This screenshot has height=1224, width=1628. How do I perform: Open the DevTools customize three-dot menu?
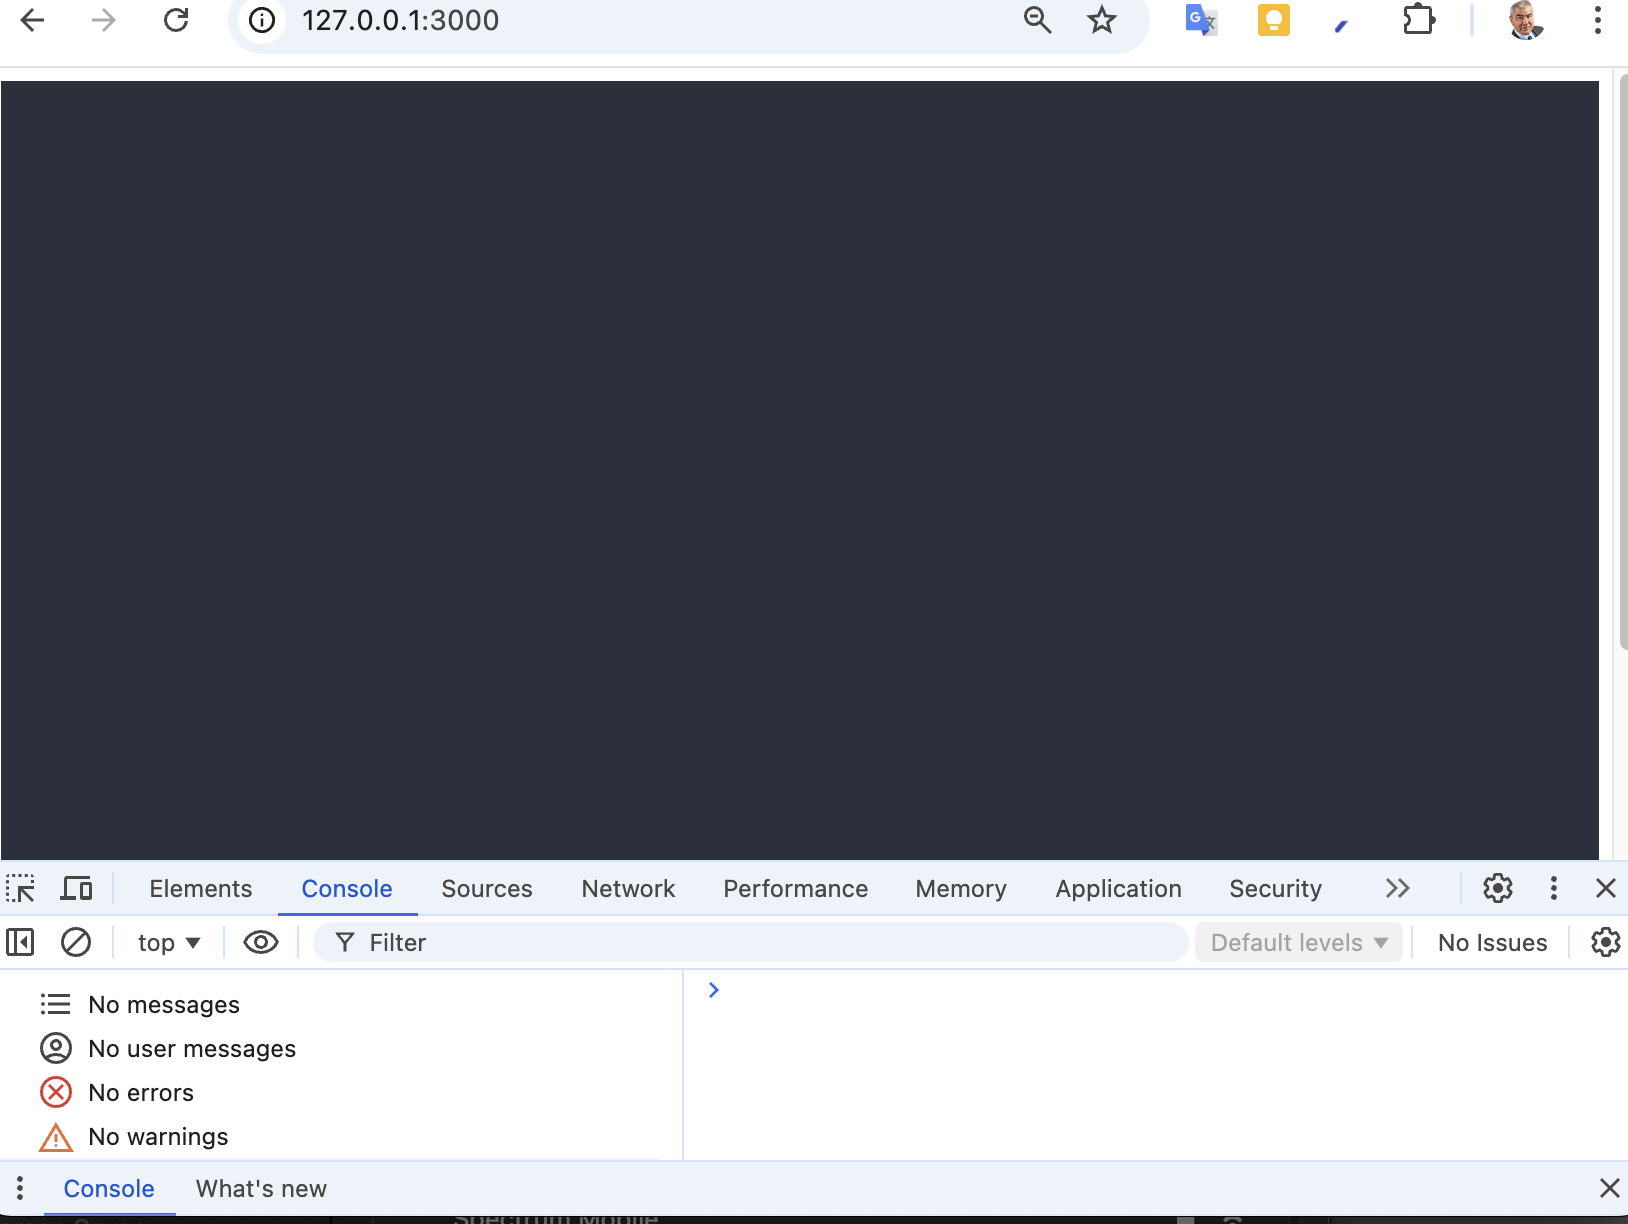coord(1553,888)
